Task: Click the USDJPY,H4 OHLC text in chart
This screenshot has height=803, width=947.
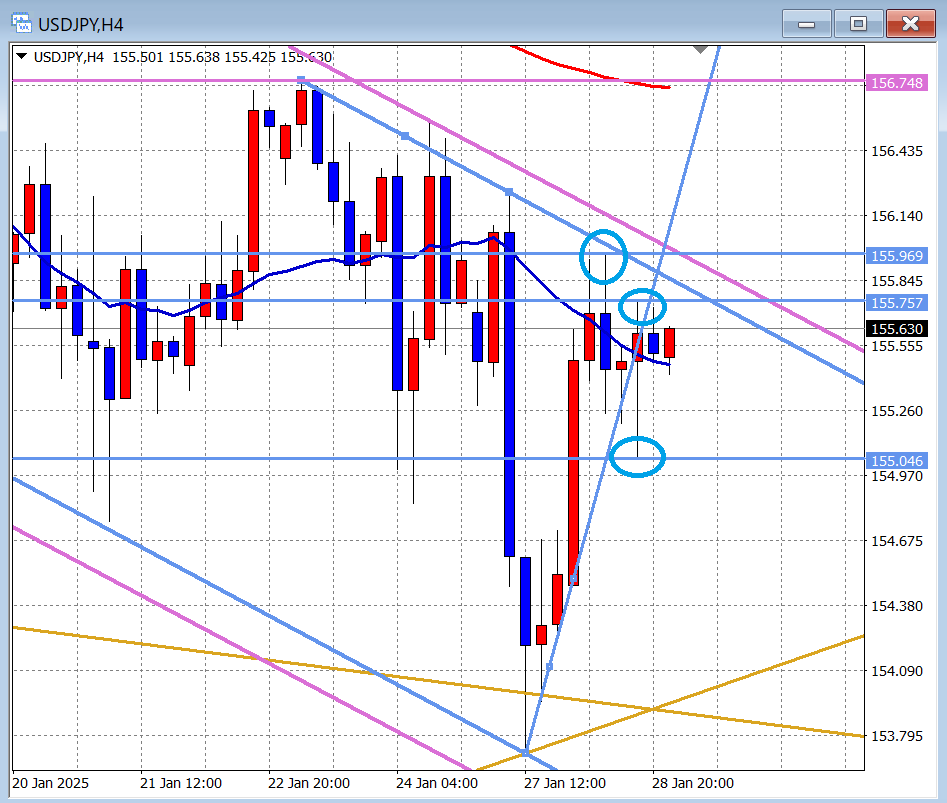Action: pos(182,57)
